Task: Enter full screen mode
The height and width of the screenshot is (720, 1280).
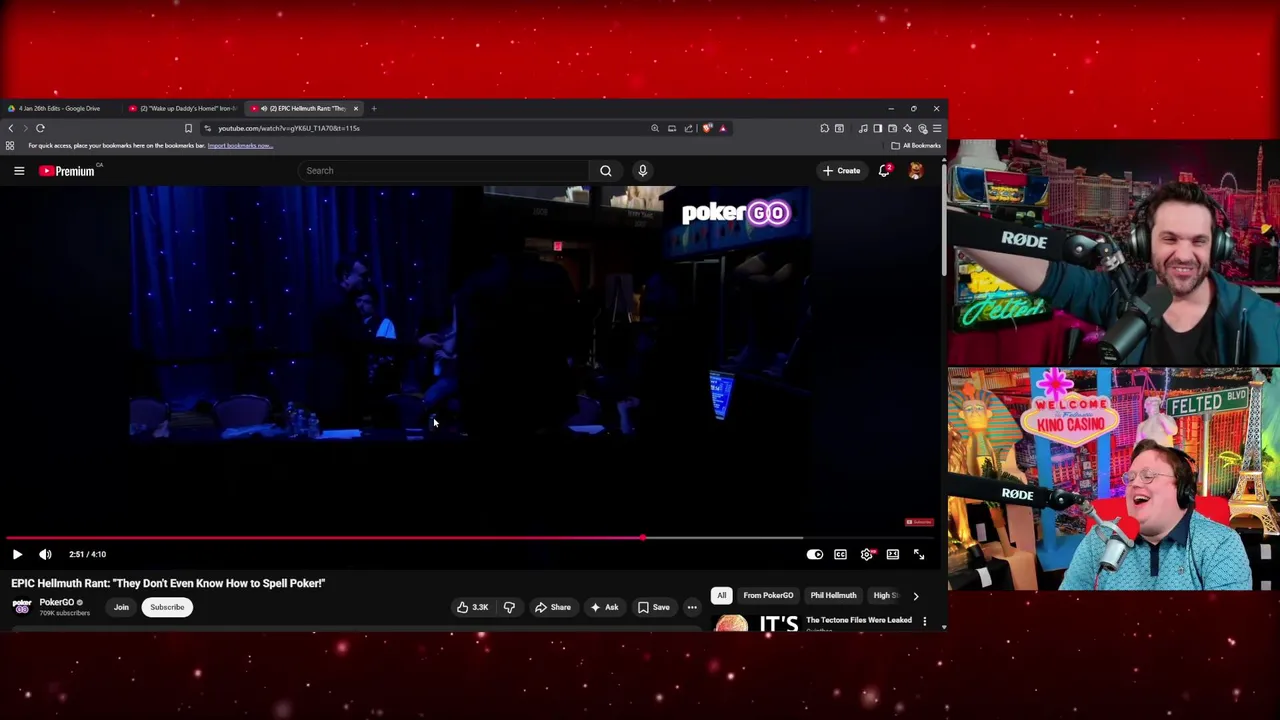Action: pyautogui.click(x=919, y=554)
